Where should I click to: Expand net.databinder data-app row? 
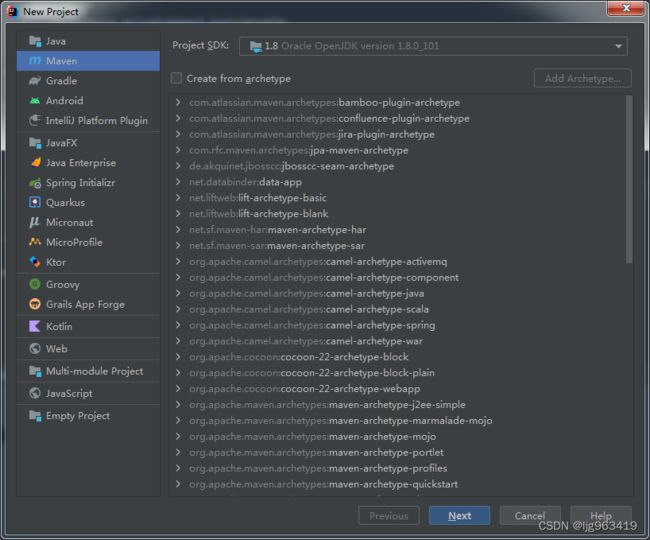178,182
